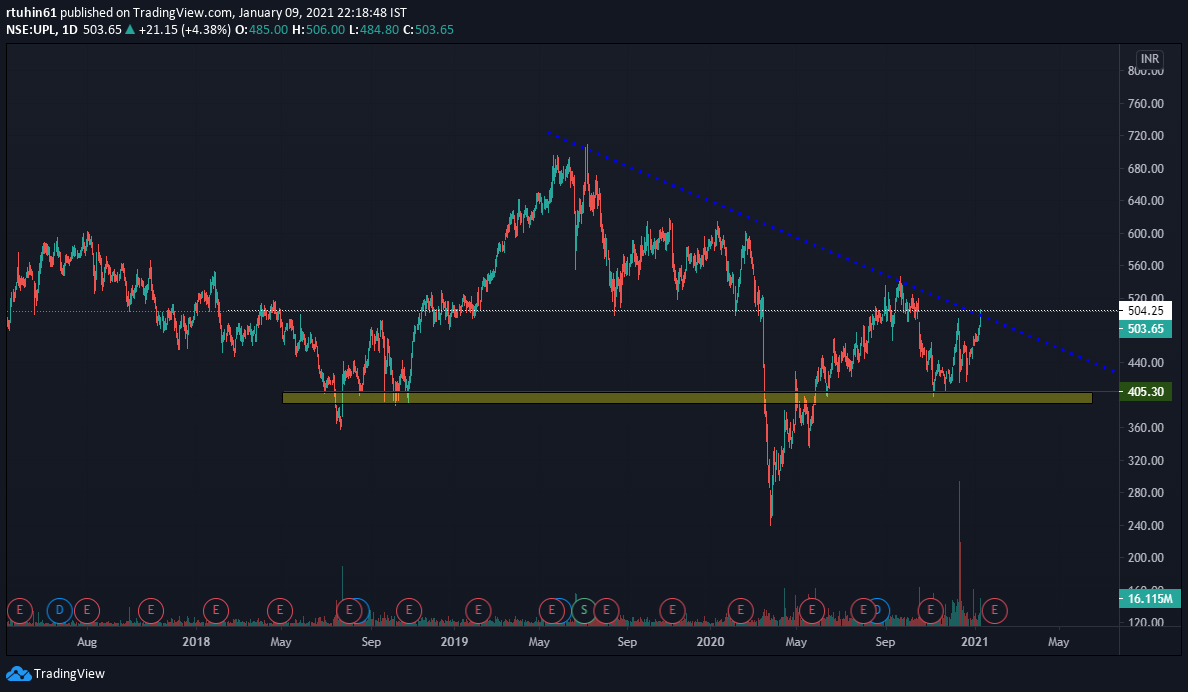1188x692 pixels.
Task: Click the earnings marker directly above the Aug label
Action: click(87, 610)
